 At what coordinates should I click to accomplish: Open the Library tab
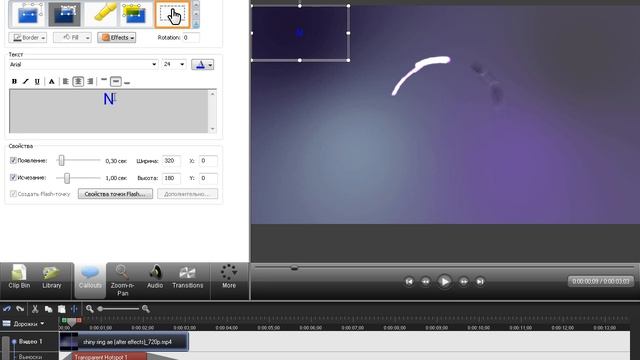[x=52, y=277]
